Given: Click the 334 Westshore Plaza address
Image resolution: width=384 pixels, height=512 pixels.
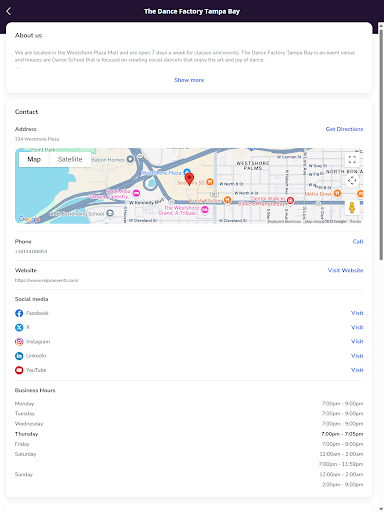Looking at the screenshot, I should [x=37, y=139].
